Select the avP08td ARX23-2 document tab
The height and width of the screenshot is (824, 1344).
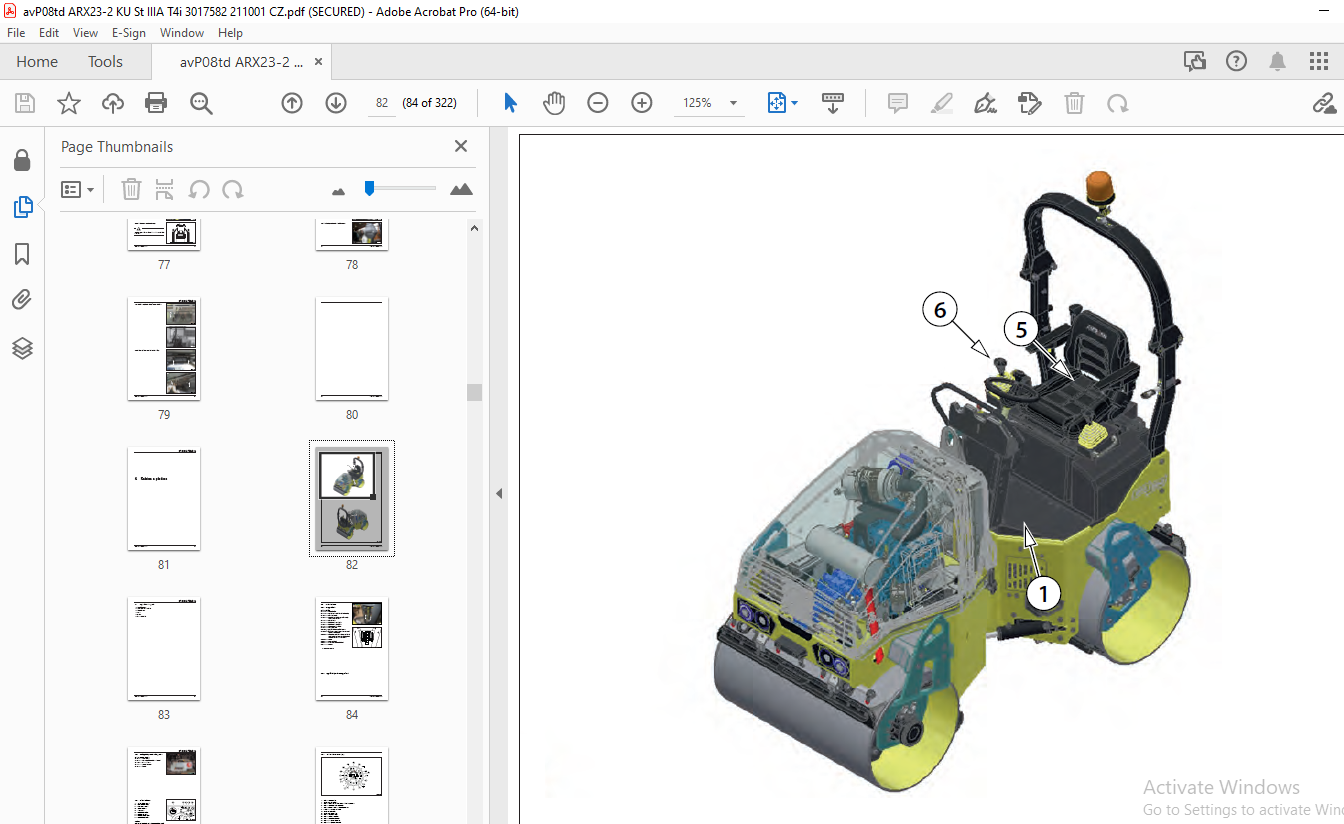pyautogui.click(x=241, y=62)
